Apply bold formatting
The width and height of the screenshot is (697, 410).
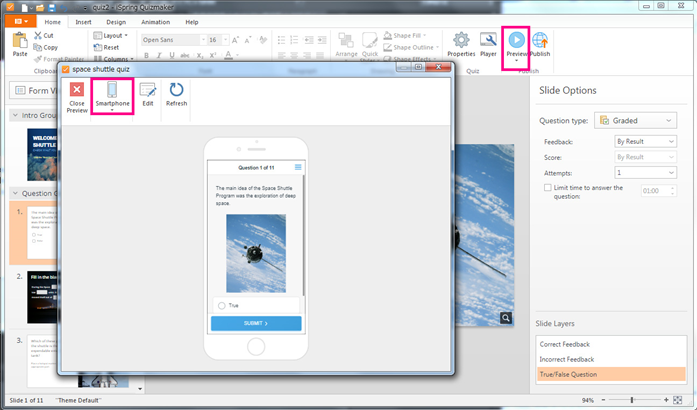pos(146,55)
